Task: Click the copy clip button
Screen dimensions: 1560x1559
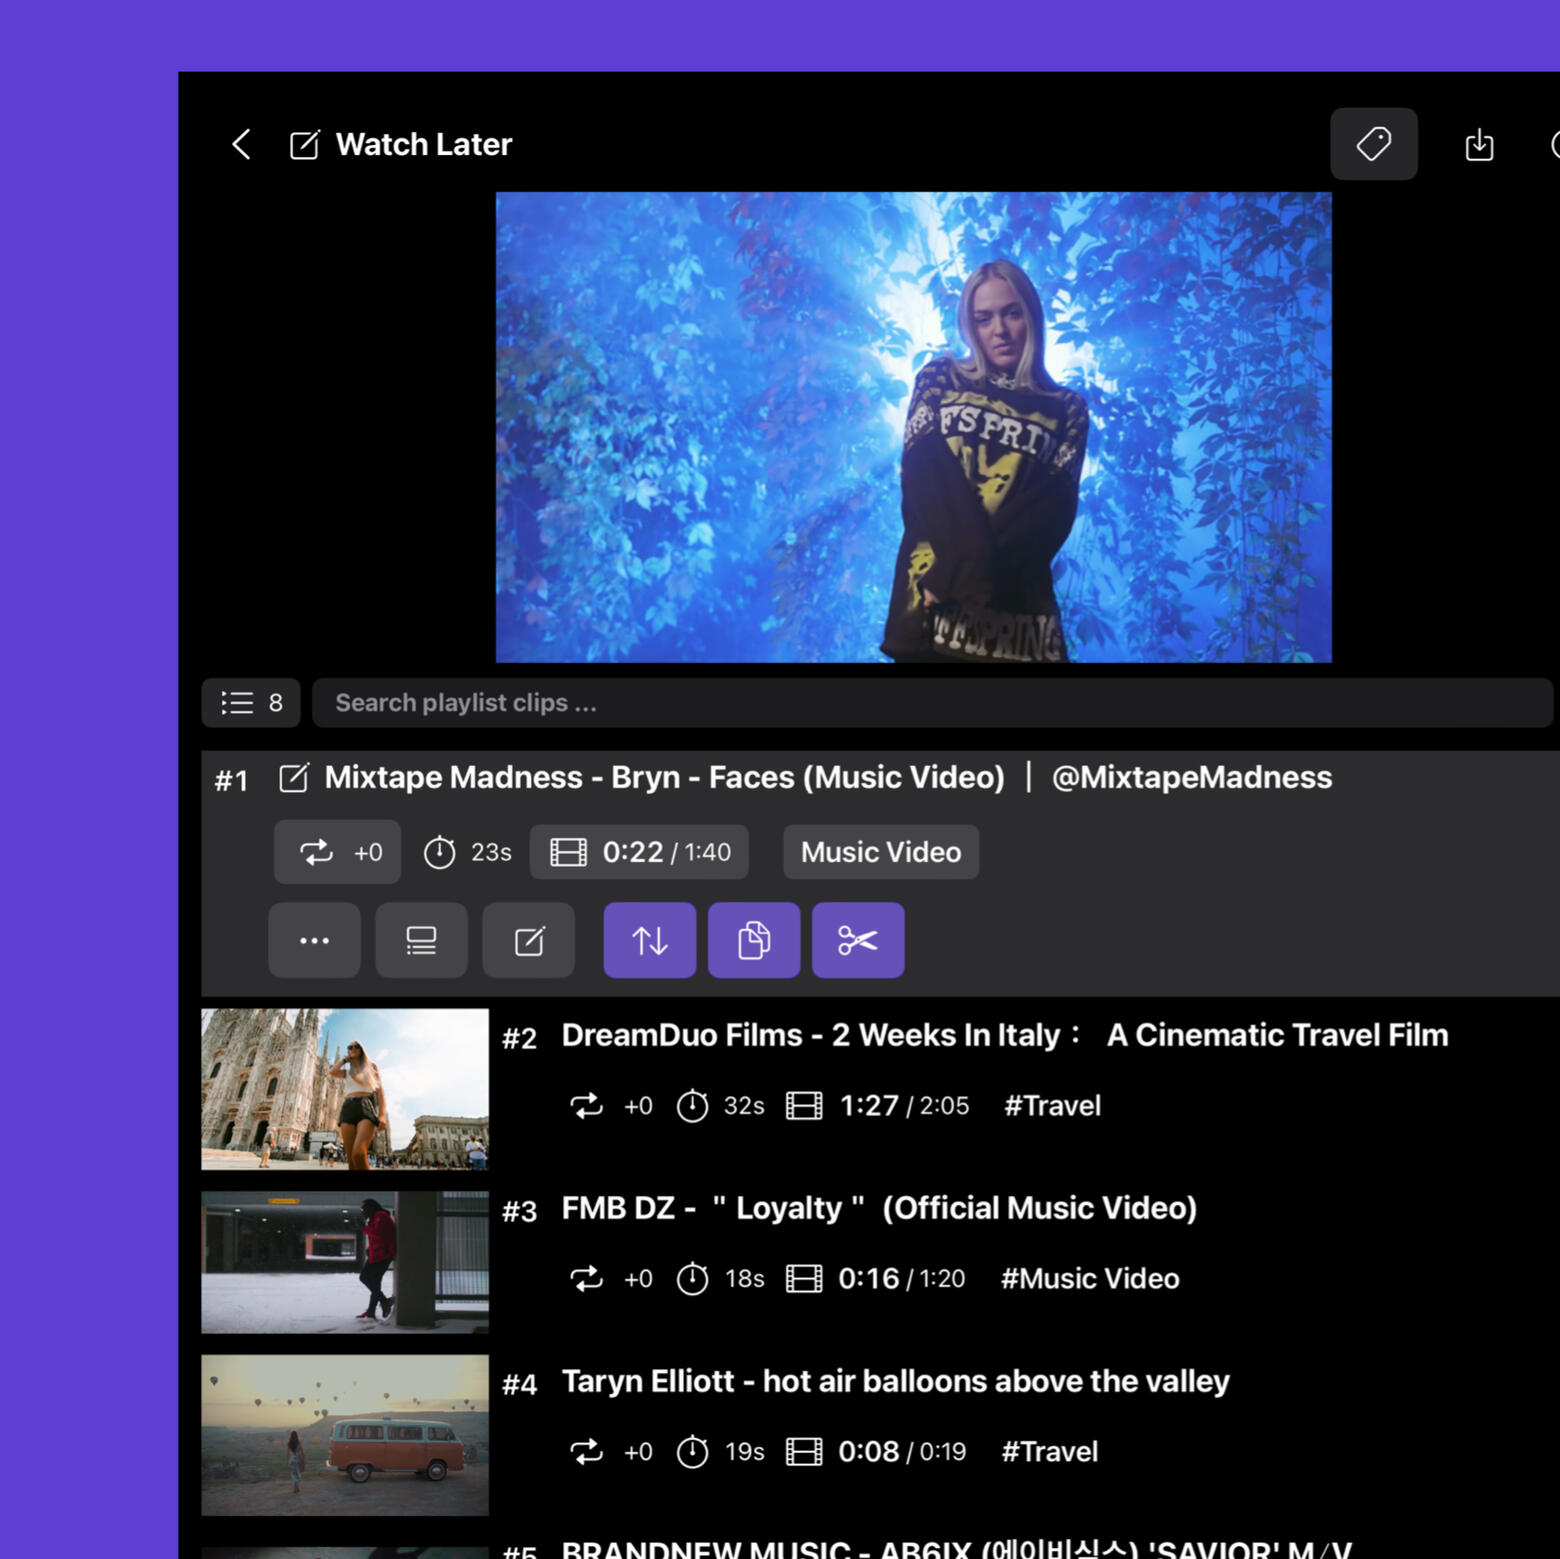Action: (753, 940)
